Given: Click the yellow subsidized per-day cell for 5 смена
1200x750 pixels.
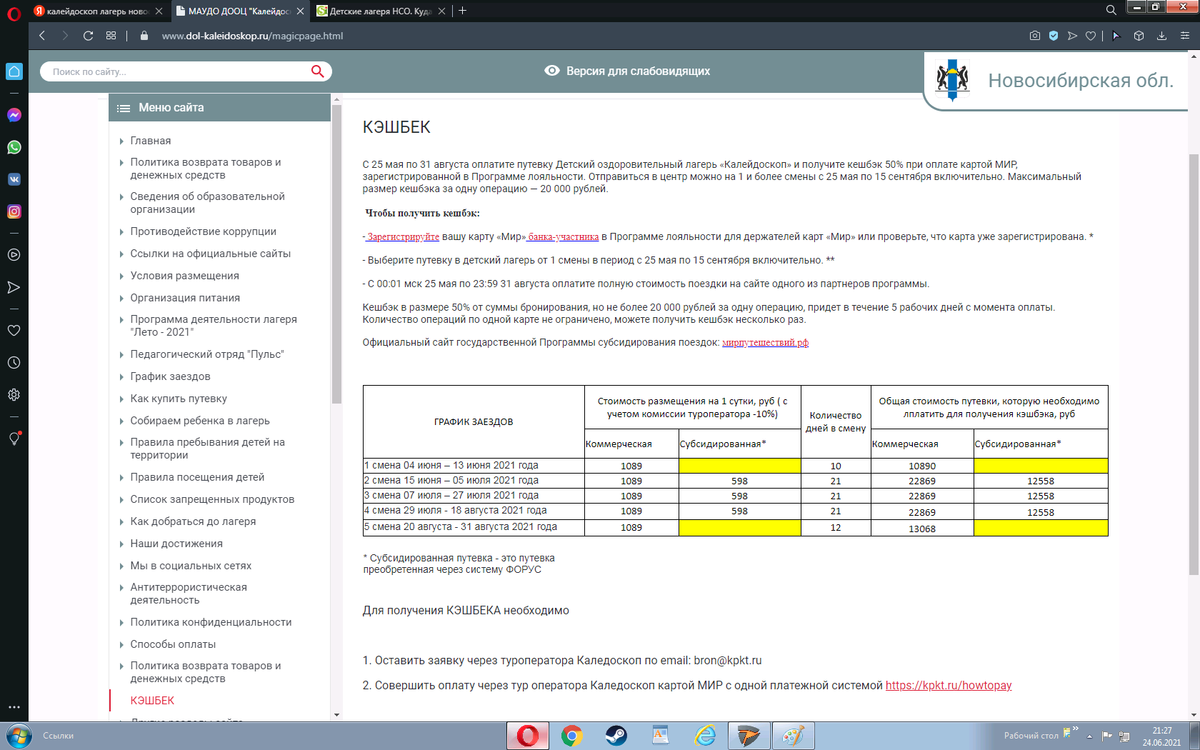Looking at the screenshot, I should click(738, 527).
